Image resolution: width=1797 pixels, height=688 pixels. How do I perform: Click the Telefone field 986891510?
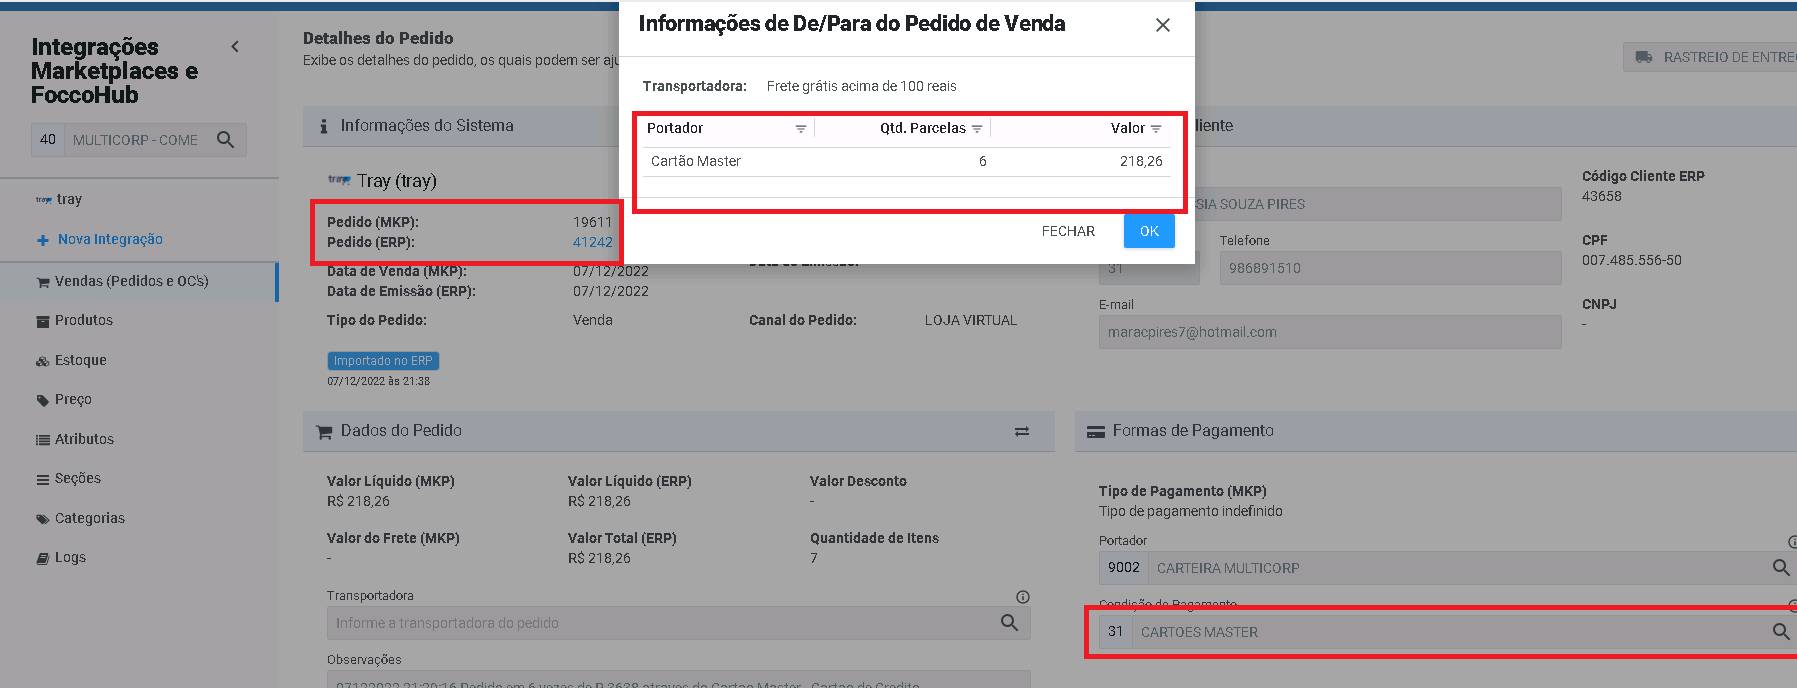pyautogui.click(x=1390, y=268)
